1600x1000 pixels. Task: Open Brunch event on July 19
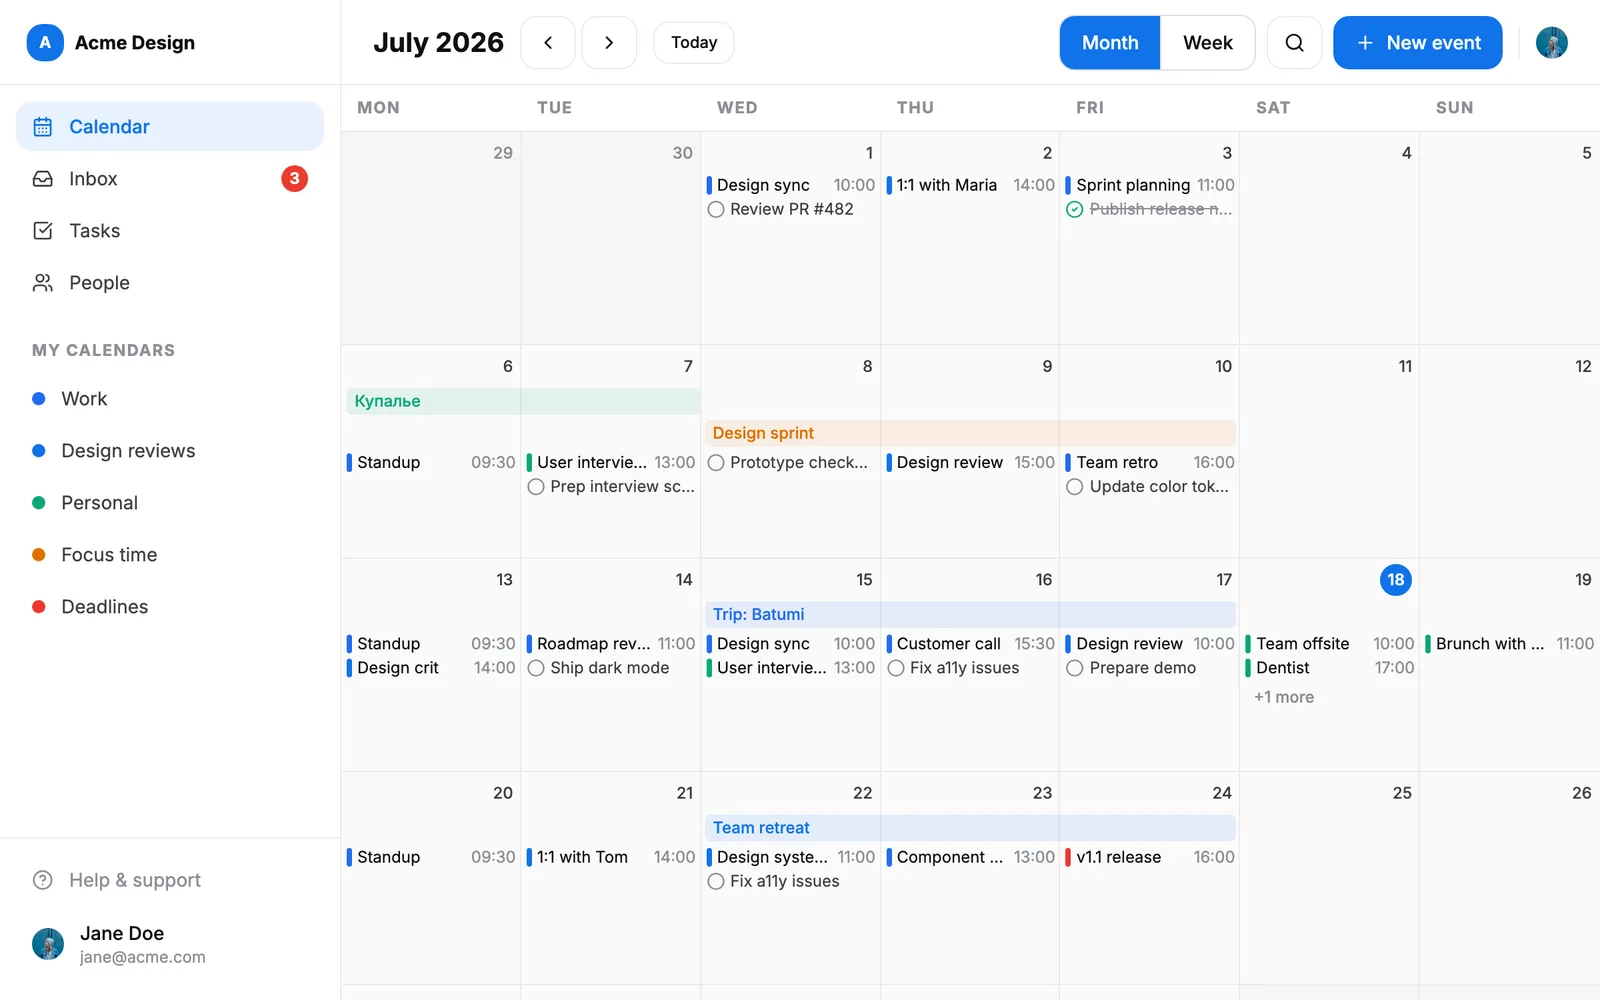[x=1510, y=644]
